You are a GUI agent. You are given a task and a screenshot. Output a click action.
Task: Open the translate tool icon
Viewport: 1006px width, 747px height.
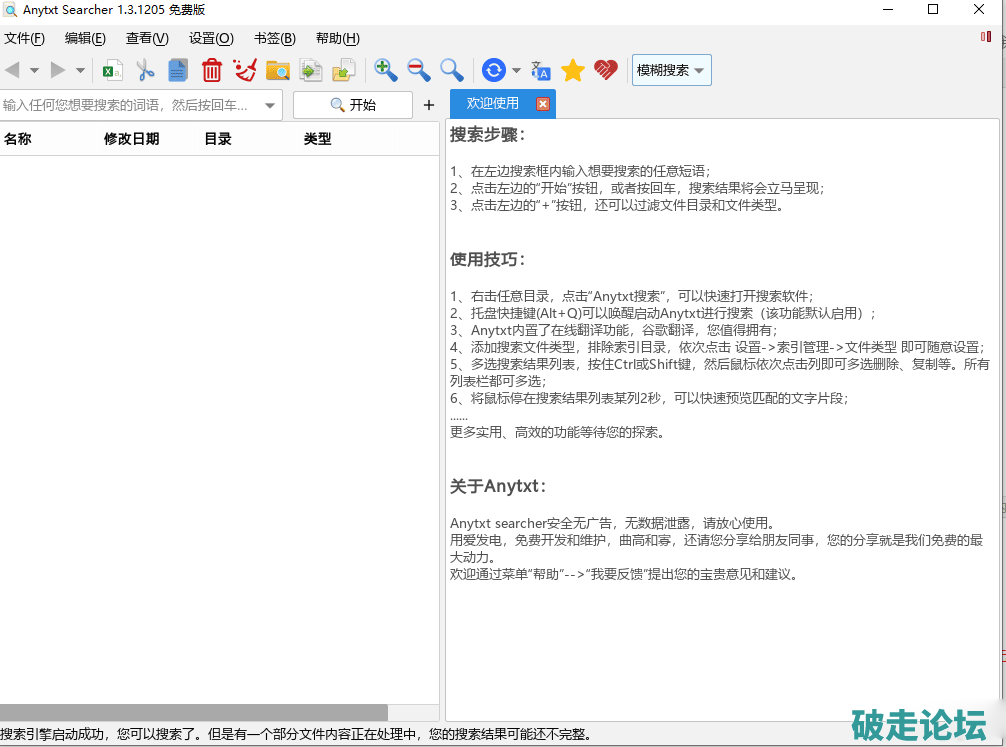pos(540,70)
